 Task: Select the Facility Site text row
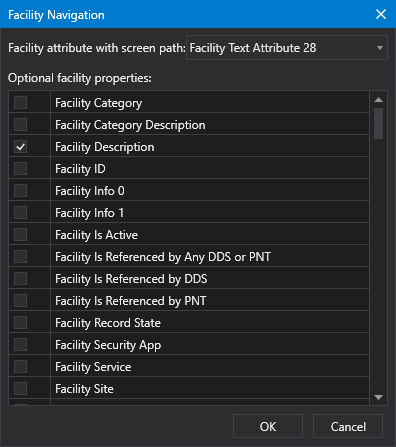coord(210,389)
